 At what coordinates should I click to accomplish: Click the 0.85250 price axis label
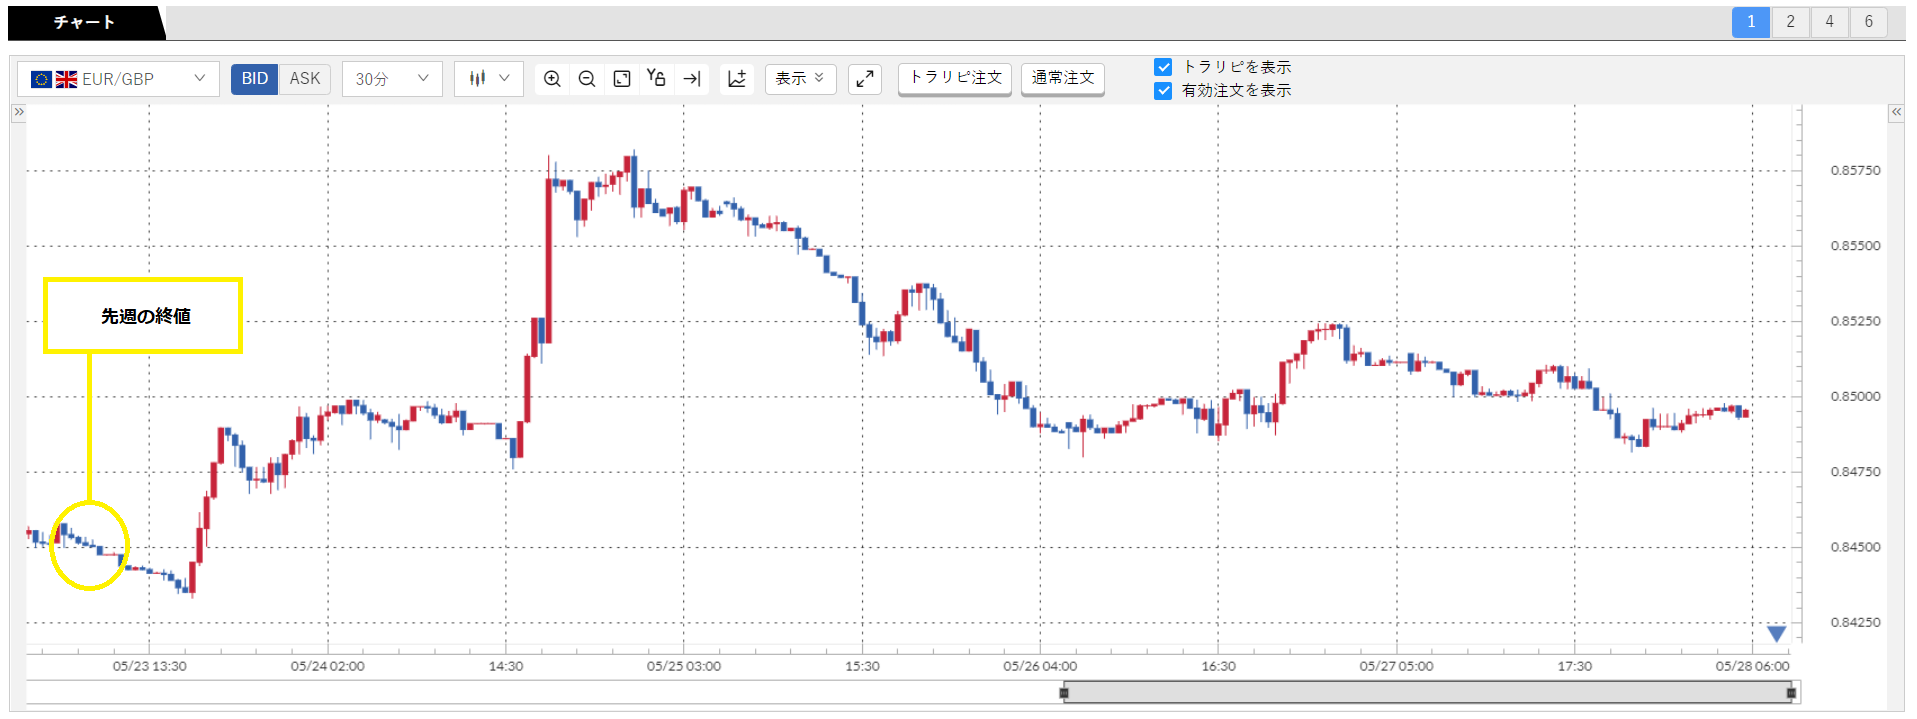pos(1855,321)
